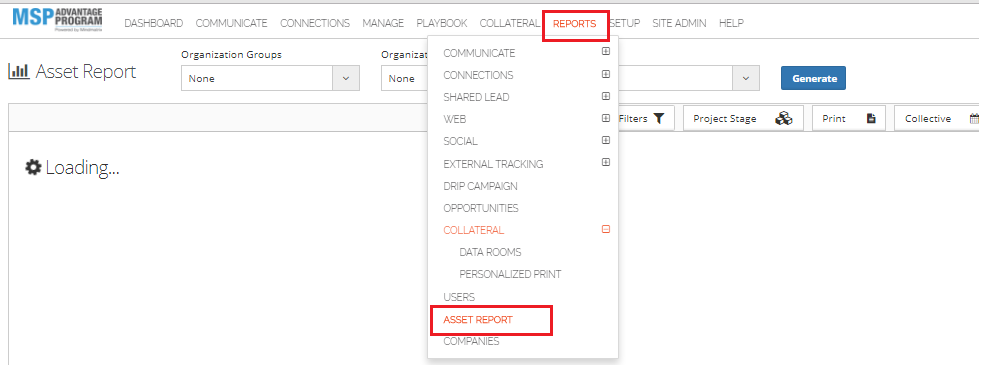The width and height of the screenshot is (984, 370).
Task: Click the Asset Report bar chart icon
Action: click(19, 71)
